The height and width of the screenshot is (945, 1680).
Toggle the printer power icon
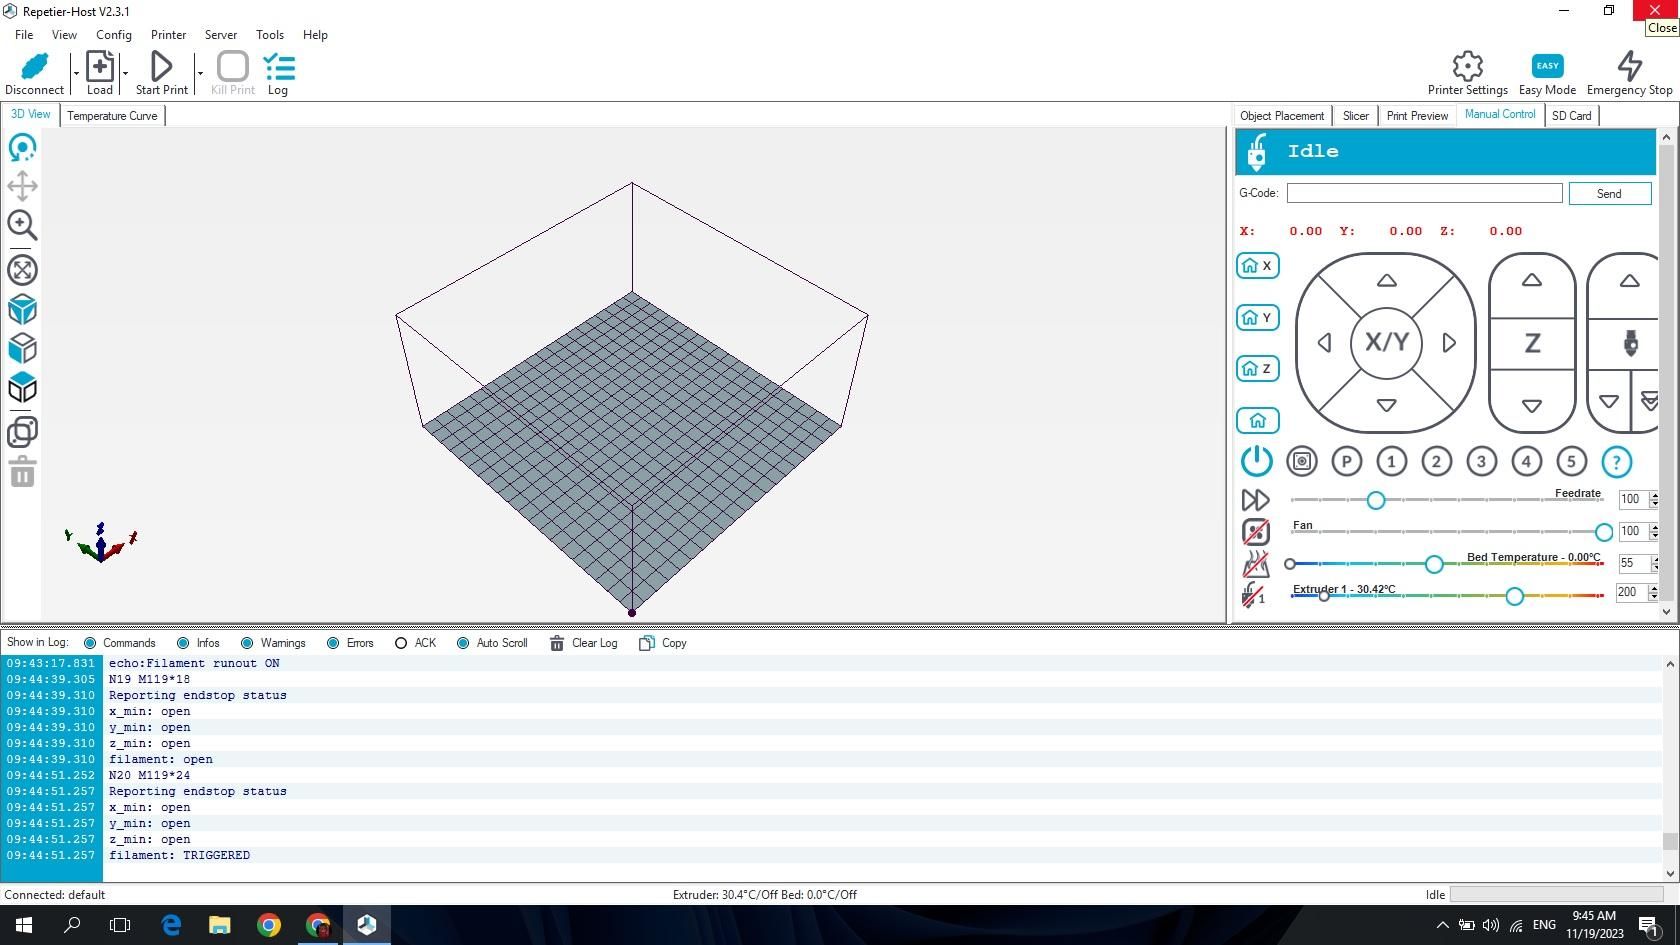(x=1256, y=461)
